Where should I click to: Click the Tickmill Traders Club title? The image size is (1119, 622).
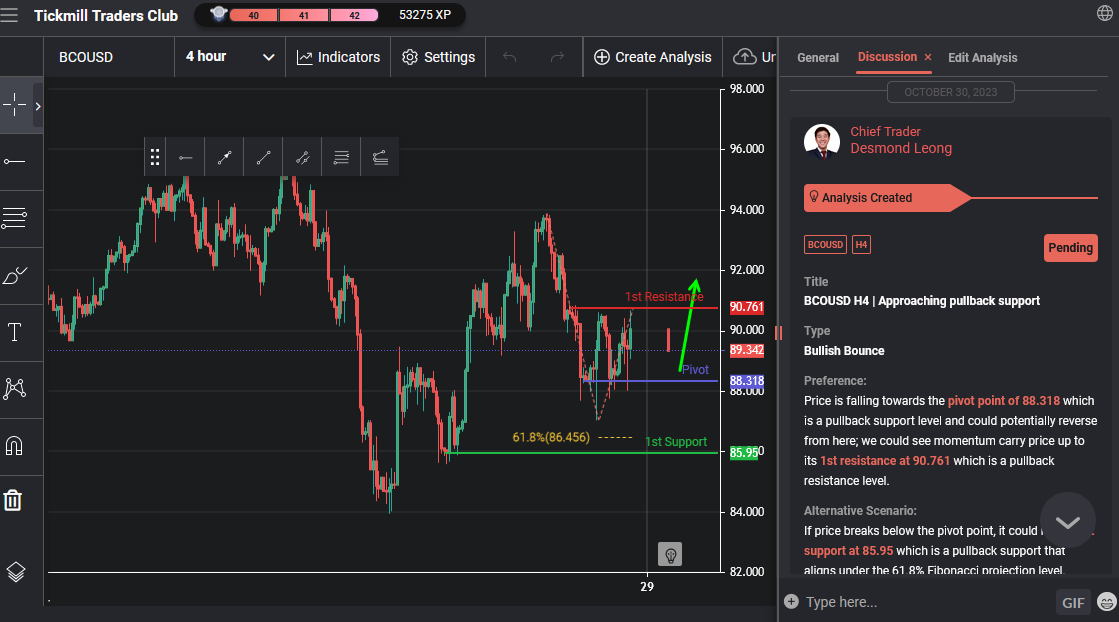(106, 15)
